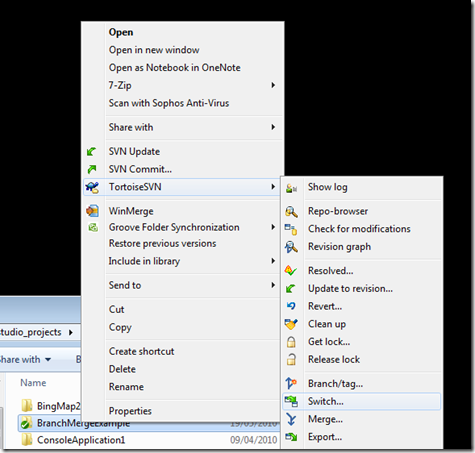Click the green SVN Update arrow icon
The height and width of the screenshot is (453, 475).
coord(91,152)
